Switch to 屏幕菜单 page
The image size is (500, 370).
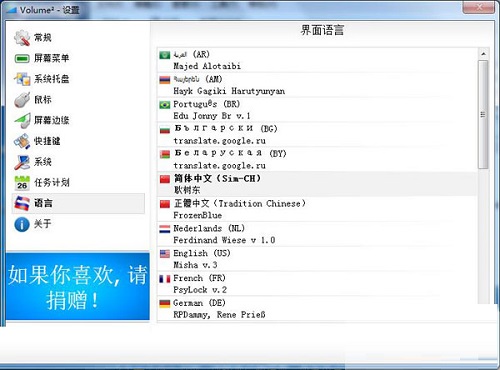51,58
